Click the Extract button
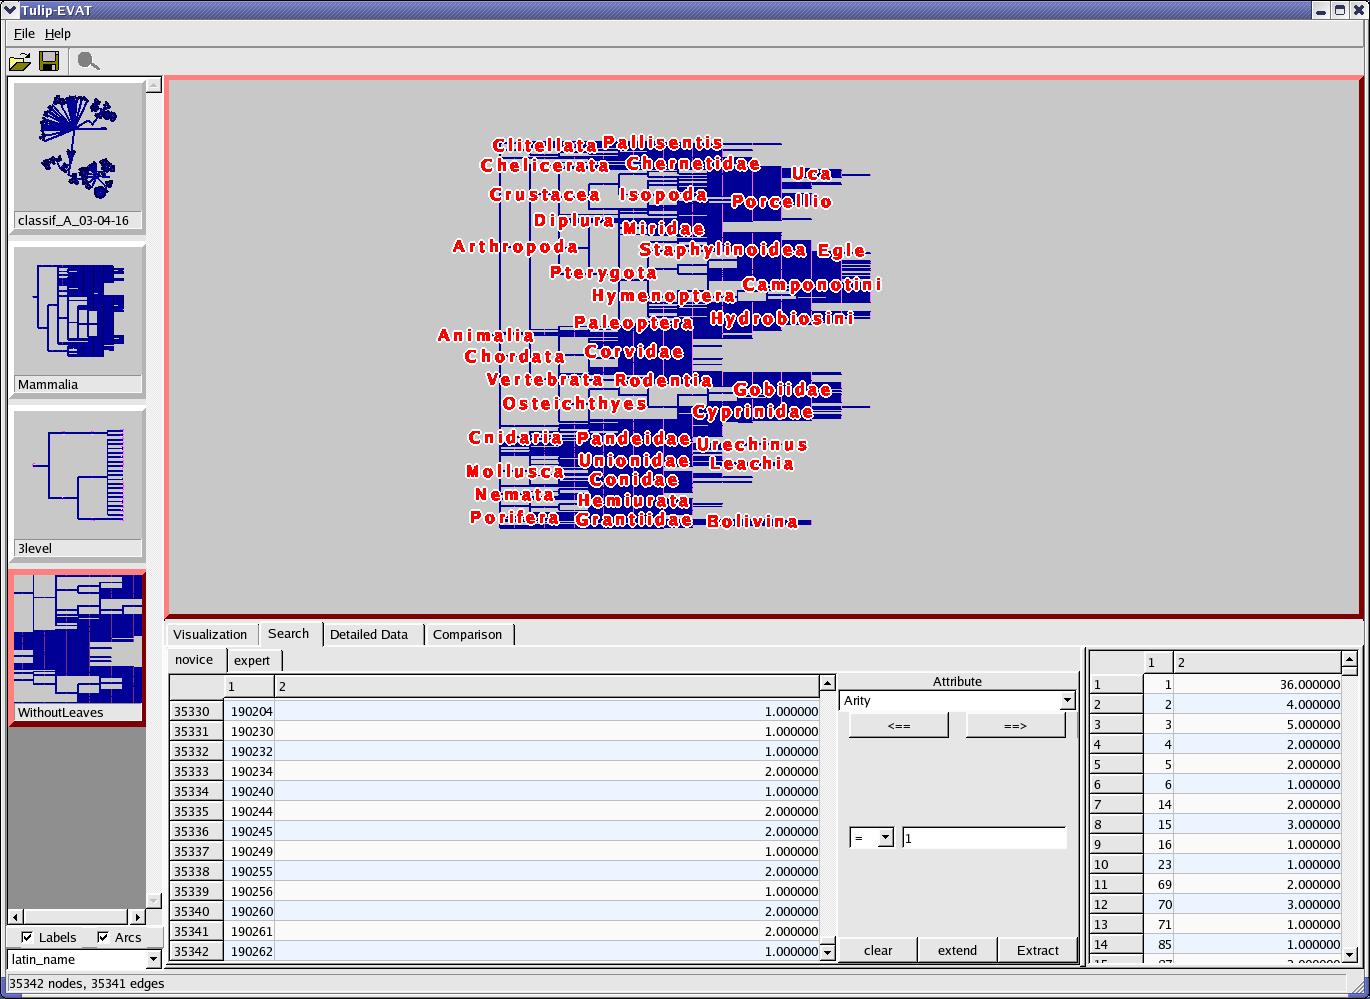This screenshot has height=999, width=1370. (x=1037, y=950)
